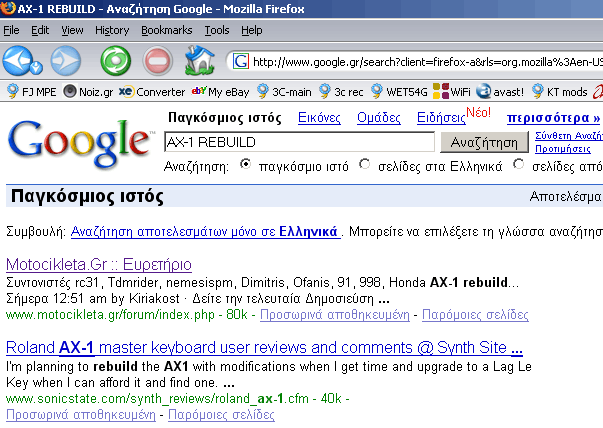This screenshot has width=603, height=428.
Task: Click the Αναζήτηση search button
Action: 483,142
